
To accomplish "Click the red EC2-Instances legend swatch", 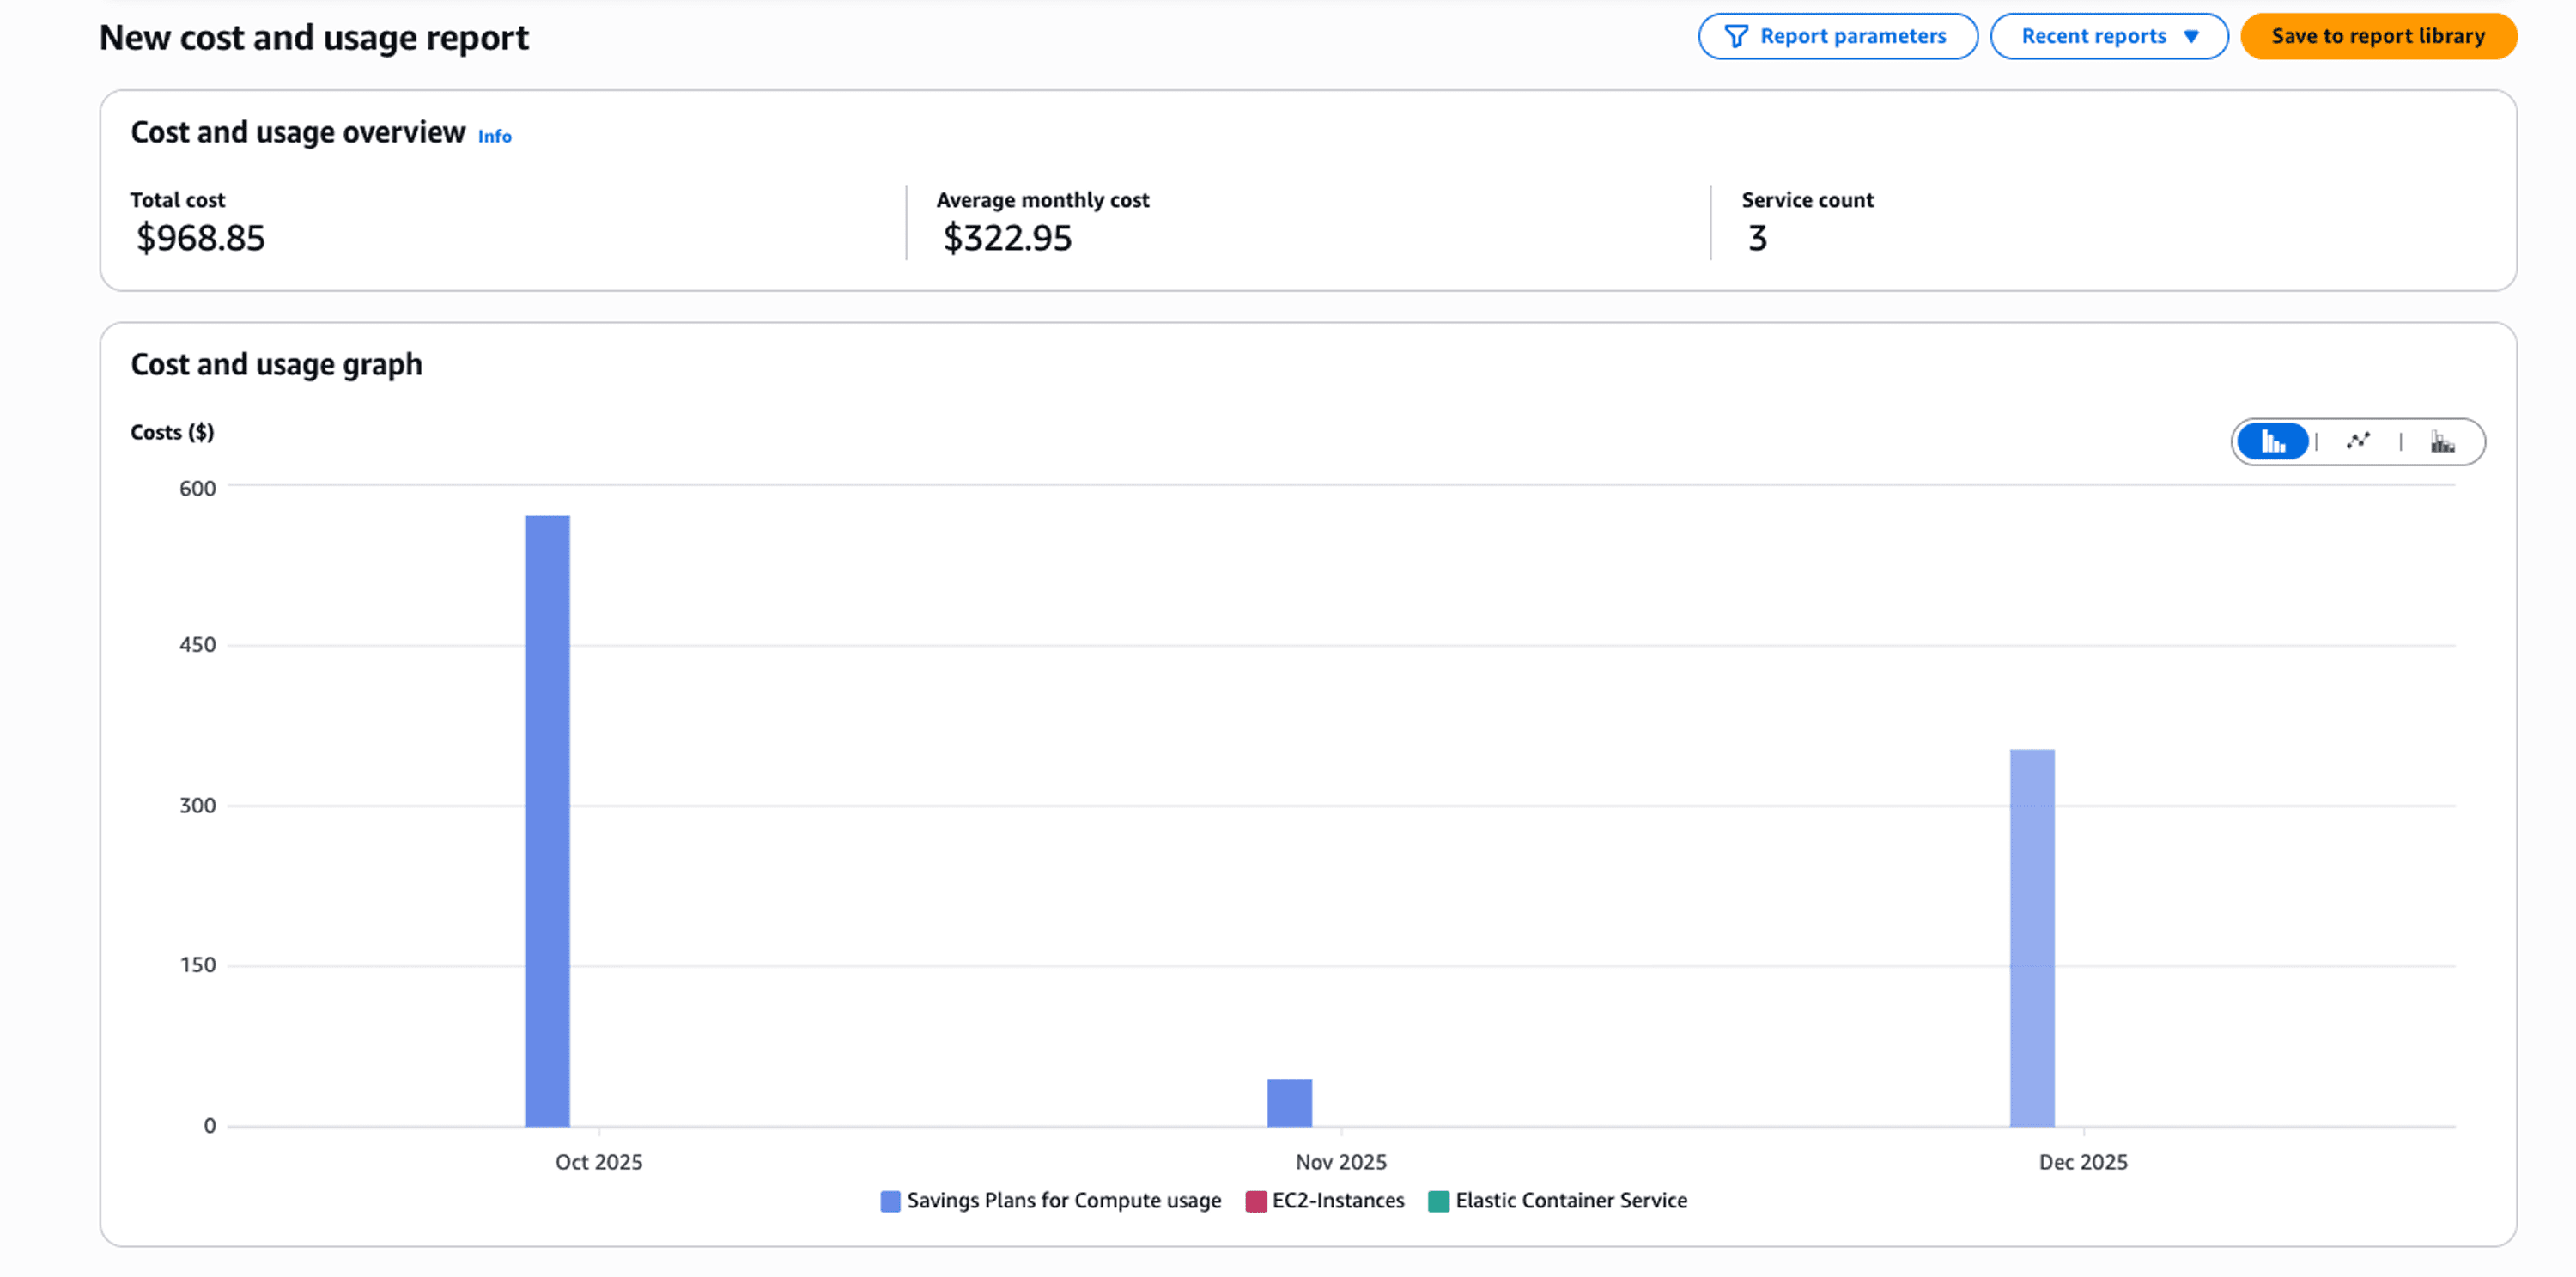I will point(1256,1201).
